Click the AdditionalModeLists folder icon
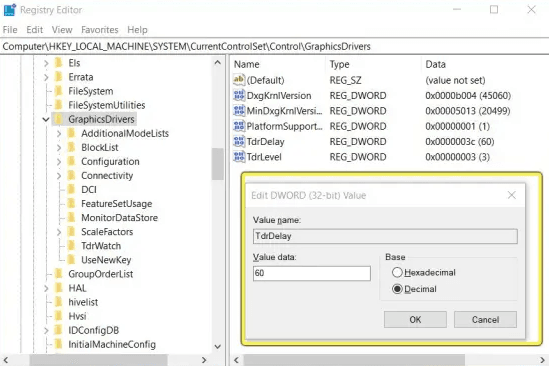This screenshot has width=549, height=366. click(x=71, y=133)
